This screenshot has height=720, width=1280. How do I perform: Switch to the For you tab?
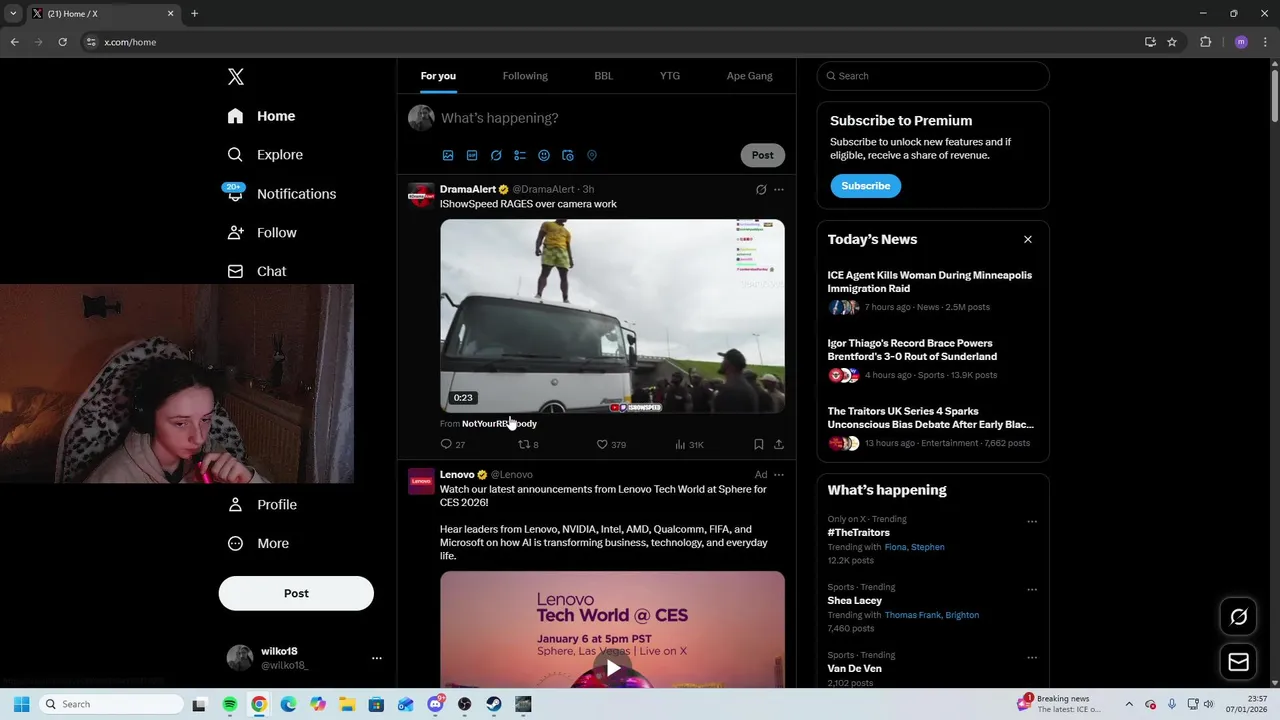(x=438, y=76)
